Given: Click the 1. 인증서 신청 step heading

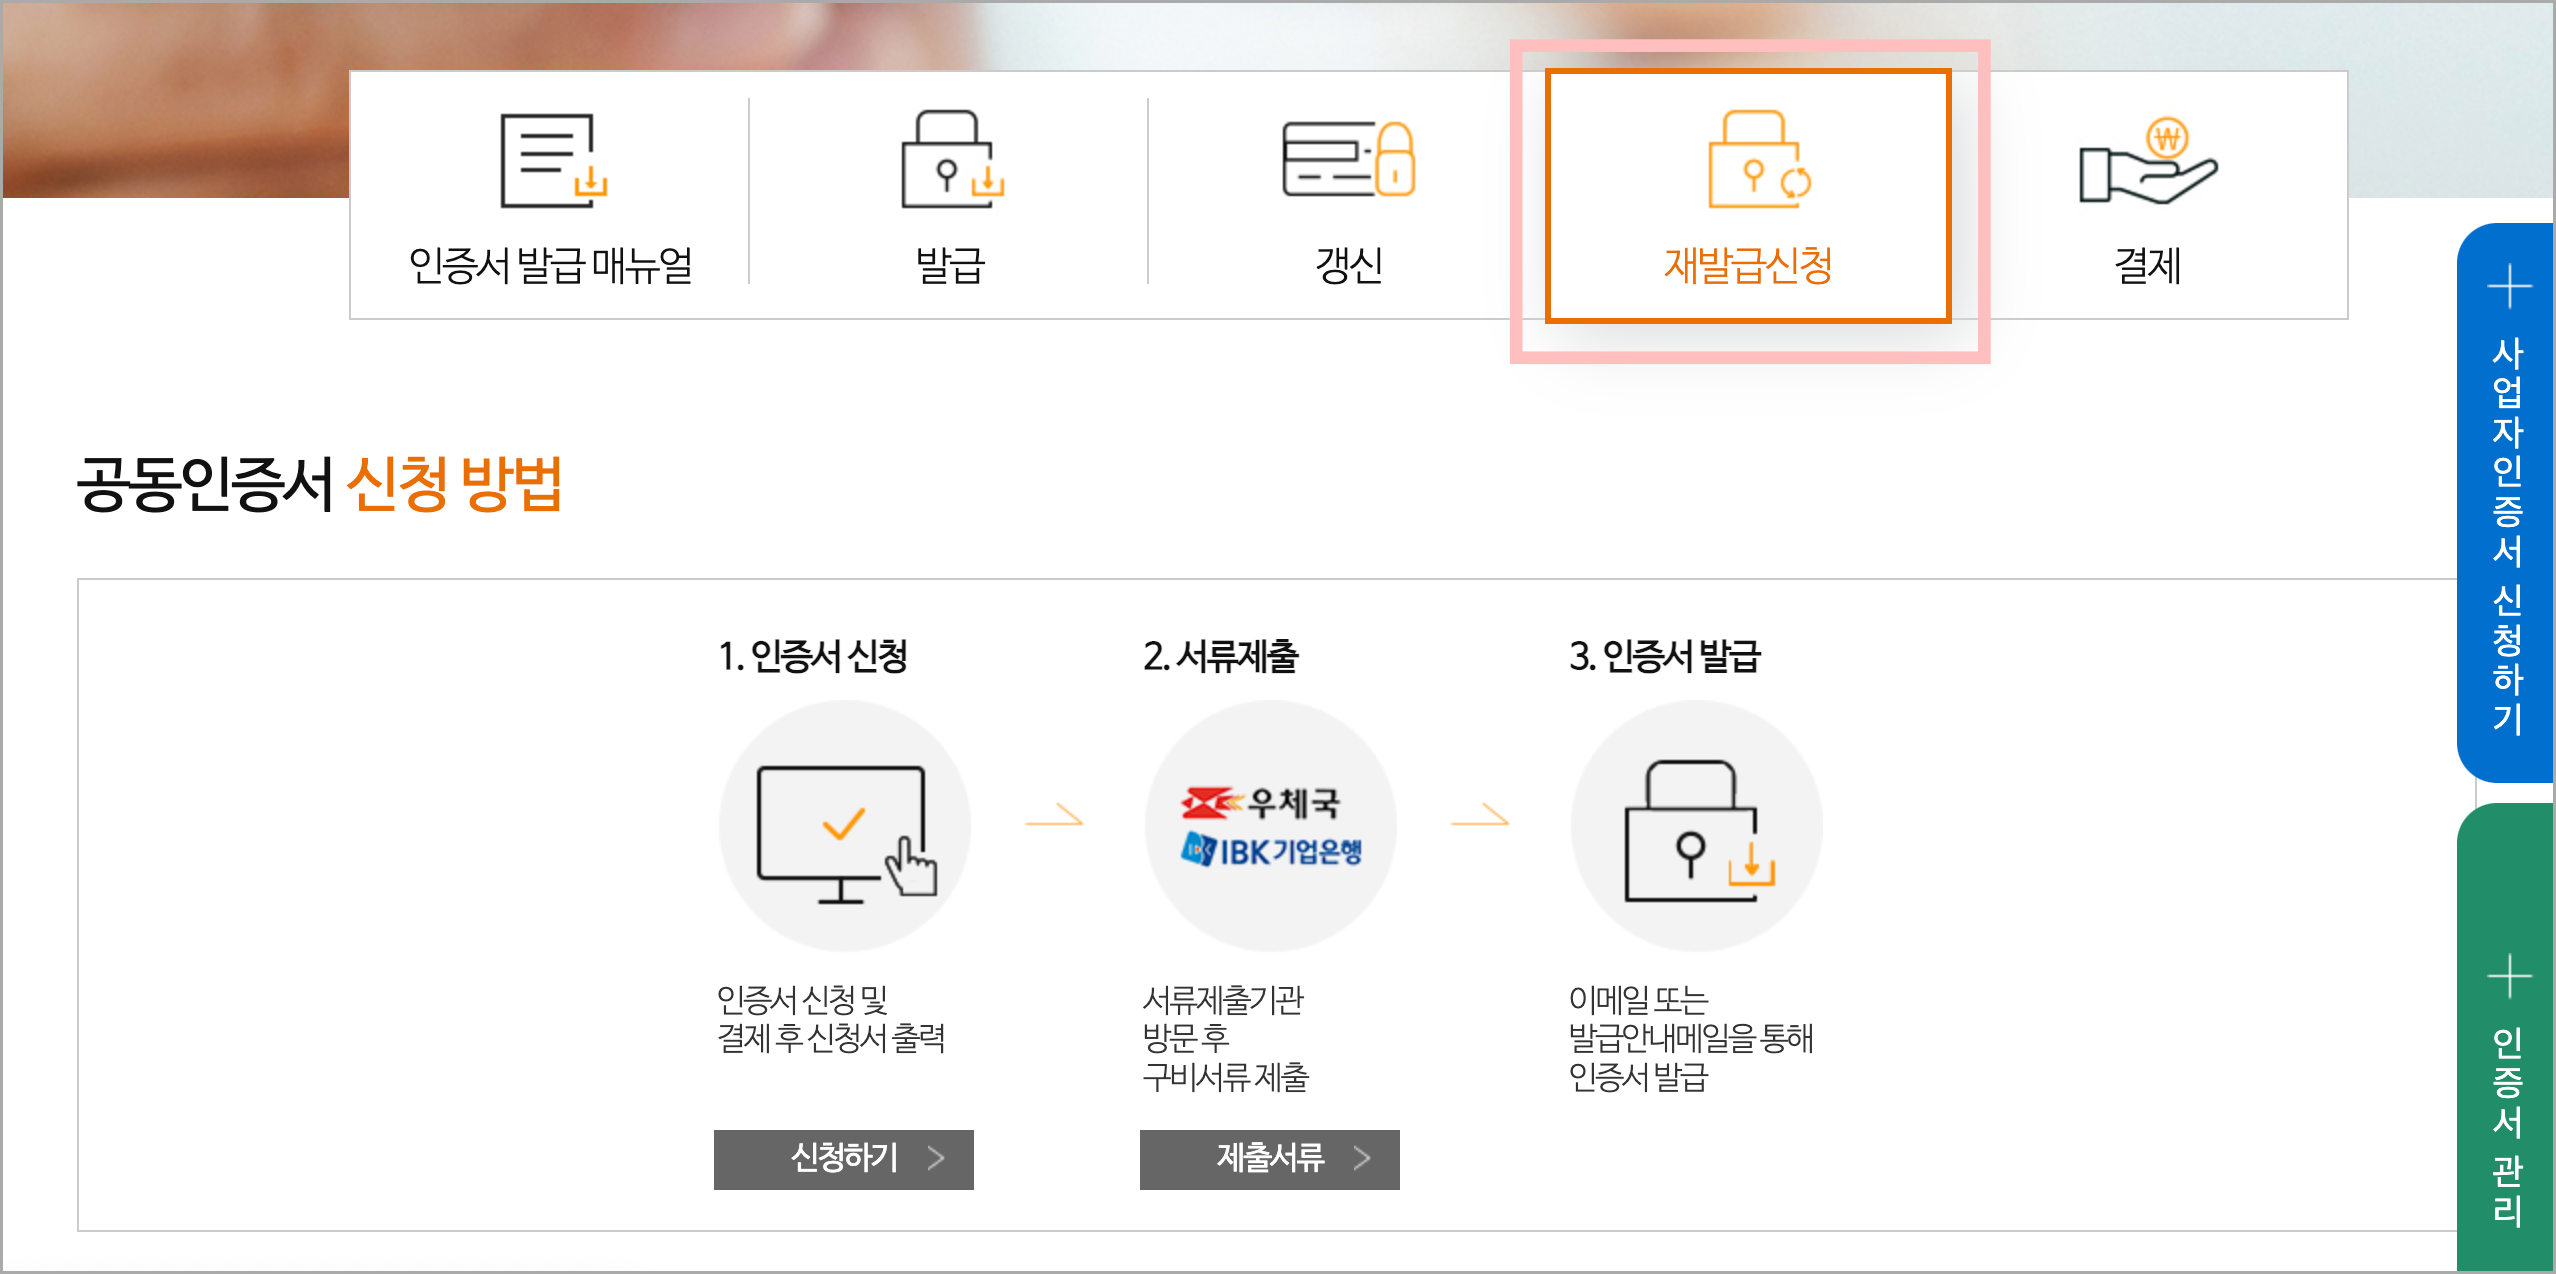Looking at the screenshot, I should point(812,657).
